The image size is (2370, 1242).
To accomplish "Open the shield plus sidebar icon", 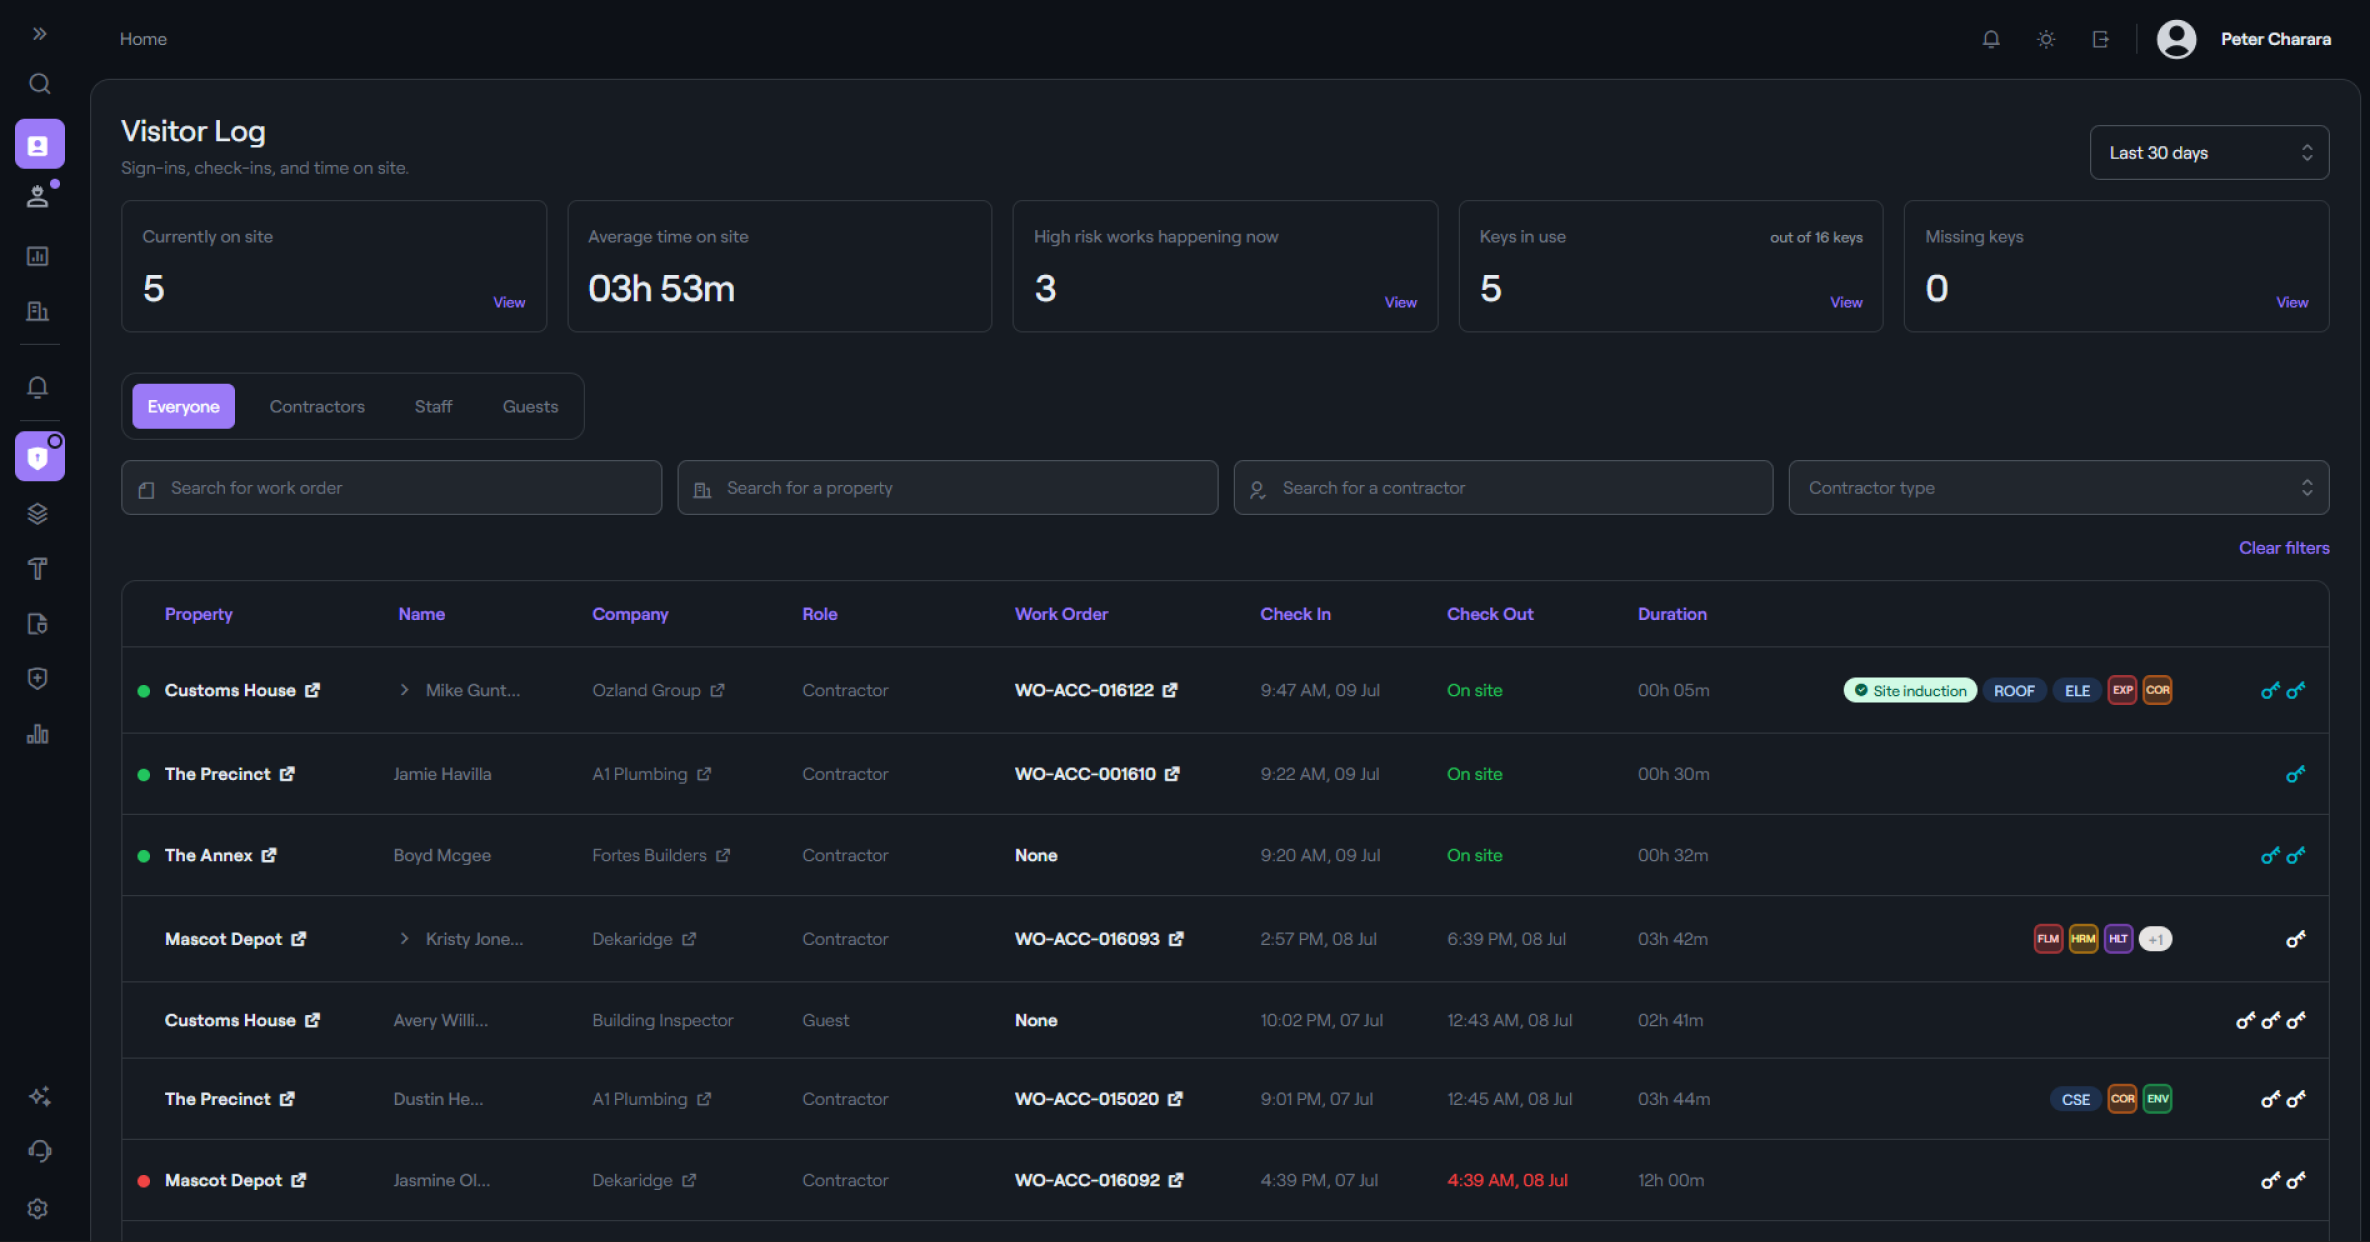I will tap(38, 679).
